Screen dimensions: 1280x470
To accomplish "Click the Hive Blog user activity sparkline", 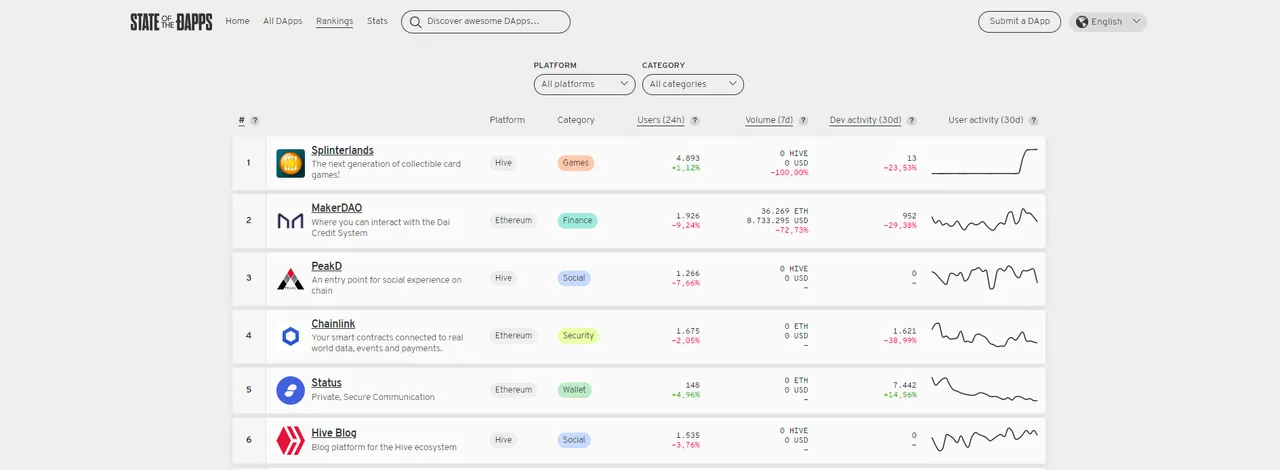I will point(984,439).
